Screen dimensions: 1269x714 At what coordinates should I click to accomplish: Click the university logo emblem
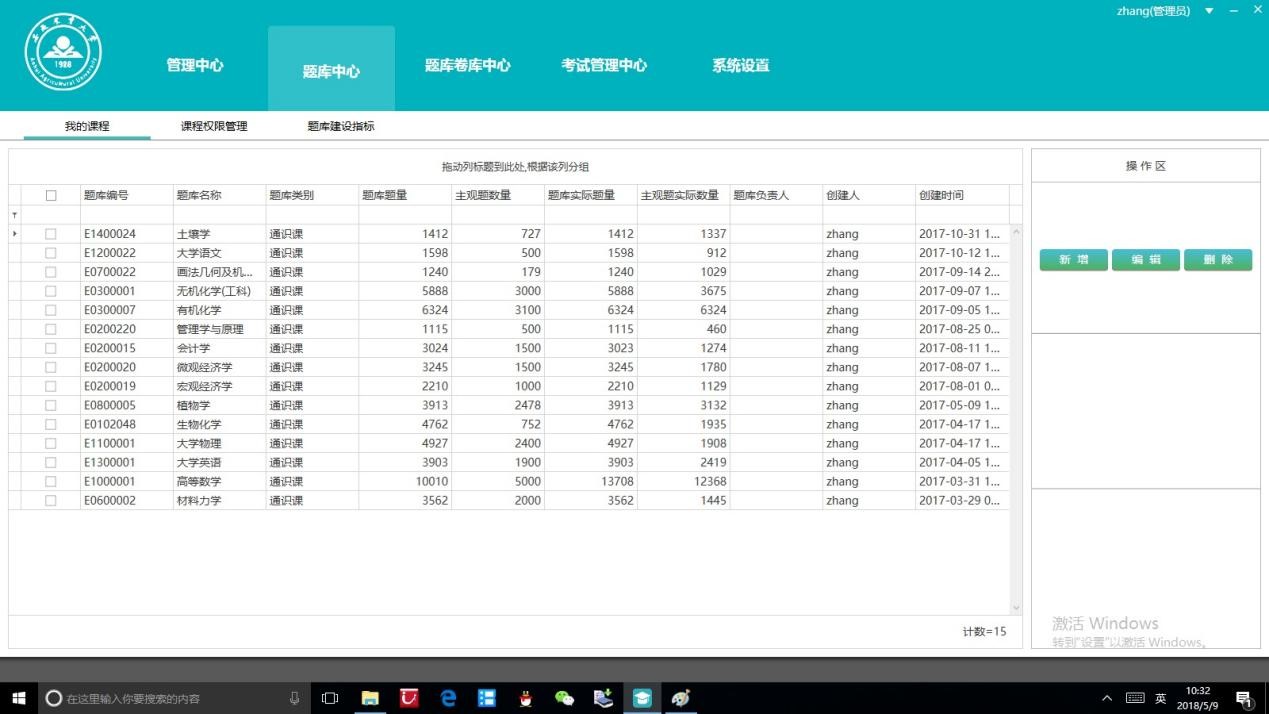(x=63, y=52)
